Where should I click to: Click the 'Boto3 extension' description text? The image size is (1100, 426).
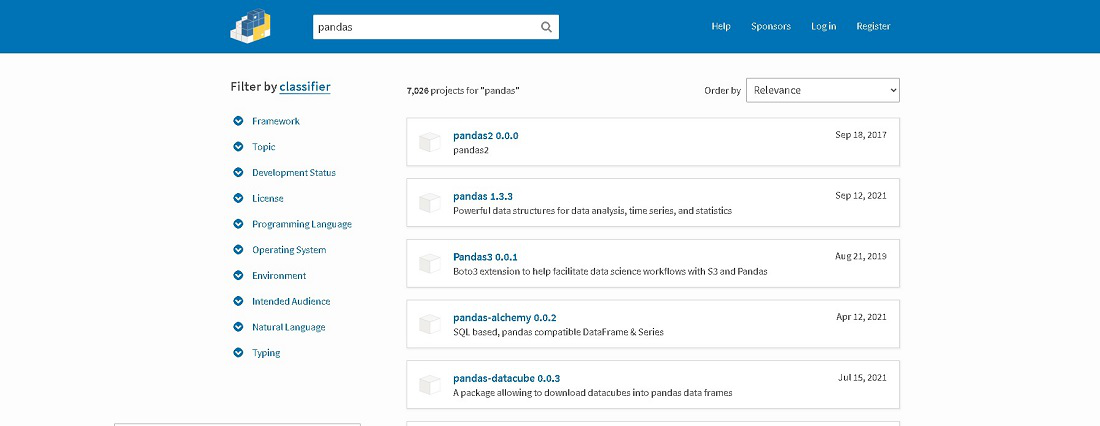click(x=610, y=271)
